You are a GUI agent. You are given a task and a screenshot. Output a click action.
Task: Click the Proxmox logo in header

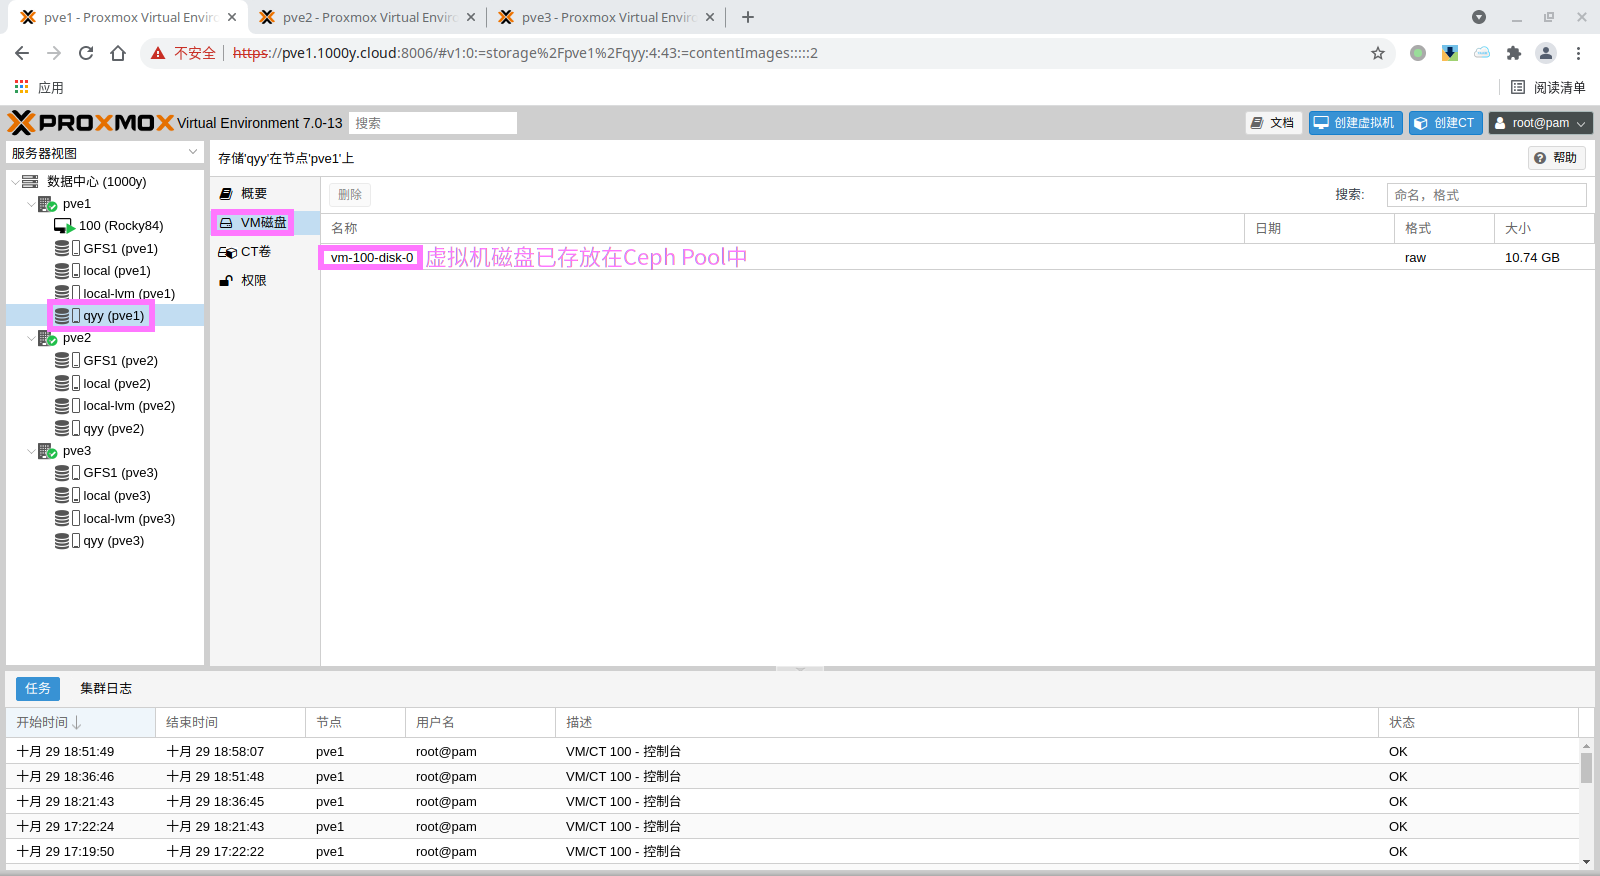tap(90, 123)
